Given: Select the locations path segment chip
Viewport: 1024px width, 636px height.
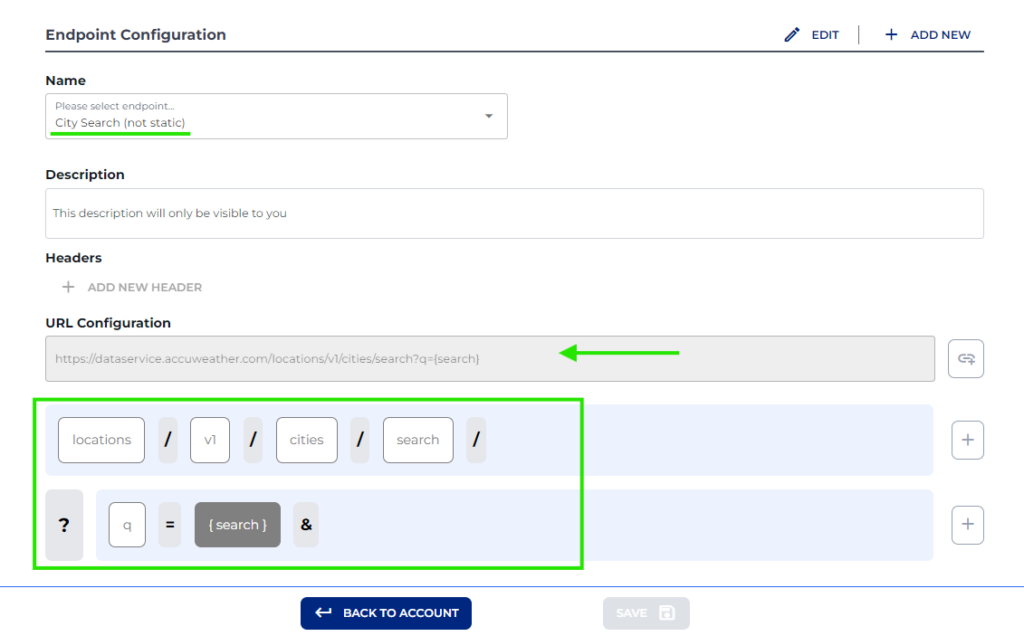Looking at the screenshot, I should (101, 440).
